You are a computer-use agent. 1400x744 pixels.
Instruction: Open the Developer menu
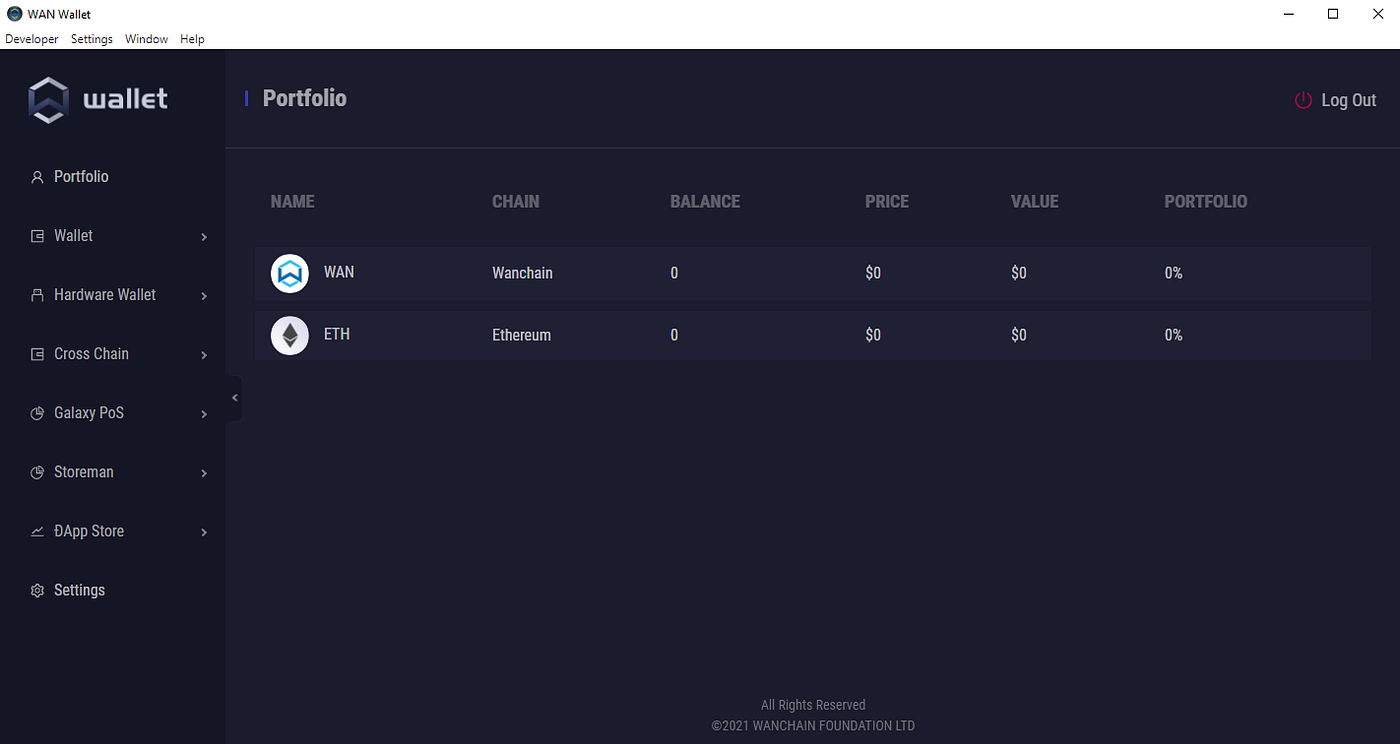[x=32, y=39]
